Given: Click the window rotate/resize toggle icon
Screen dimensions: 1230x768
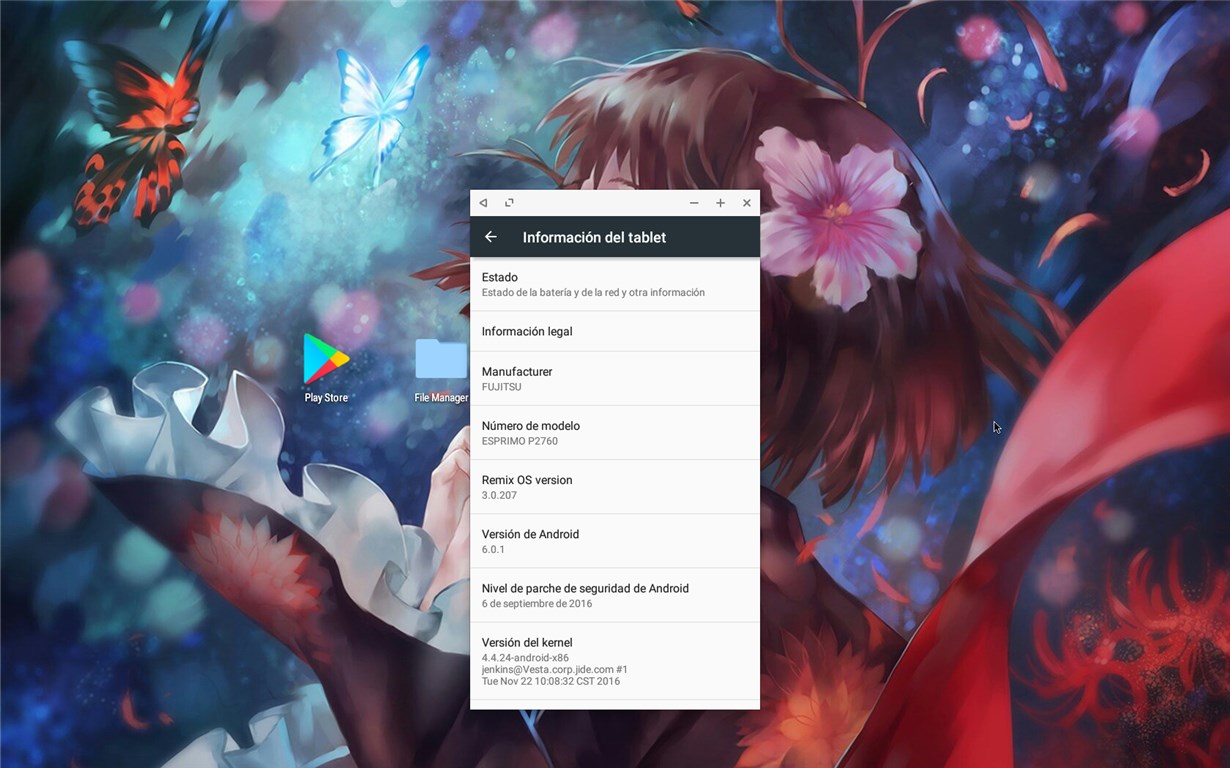Looking at the screenshot, I should click(x=509, y=203).
